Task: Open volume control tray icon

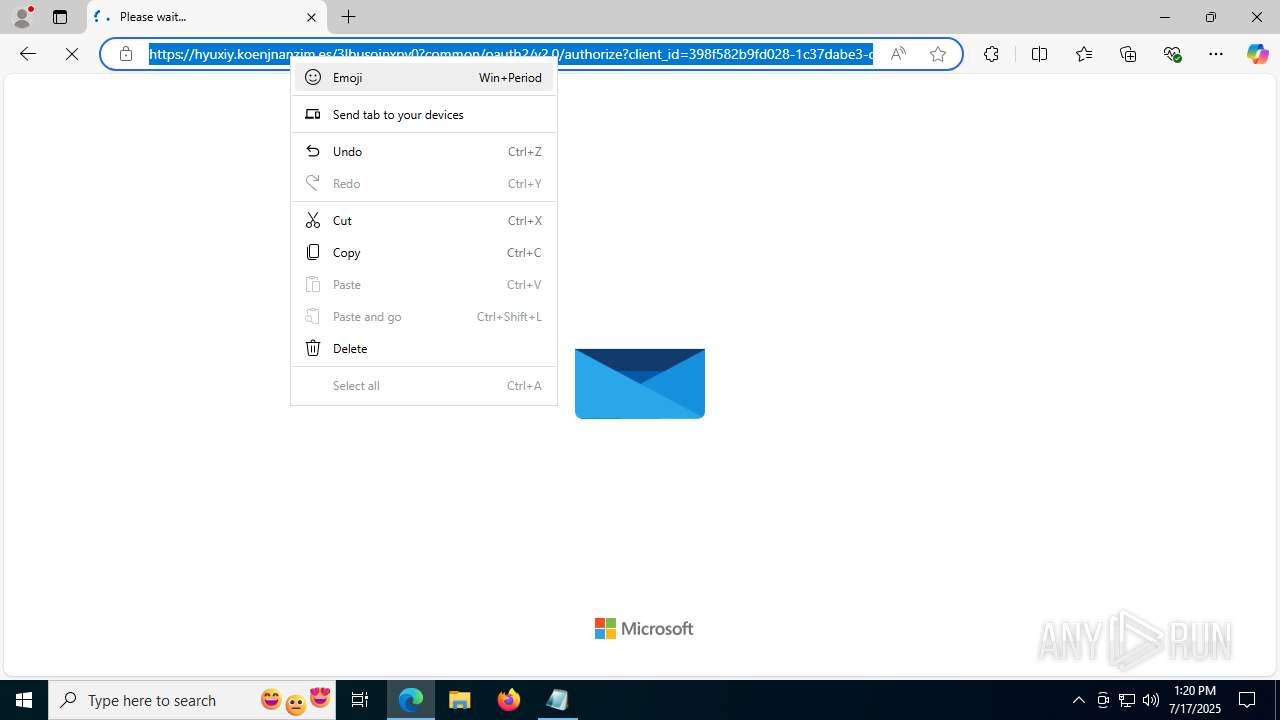Action: point(1151,700)
